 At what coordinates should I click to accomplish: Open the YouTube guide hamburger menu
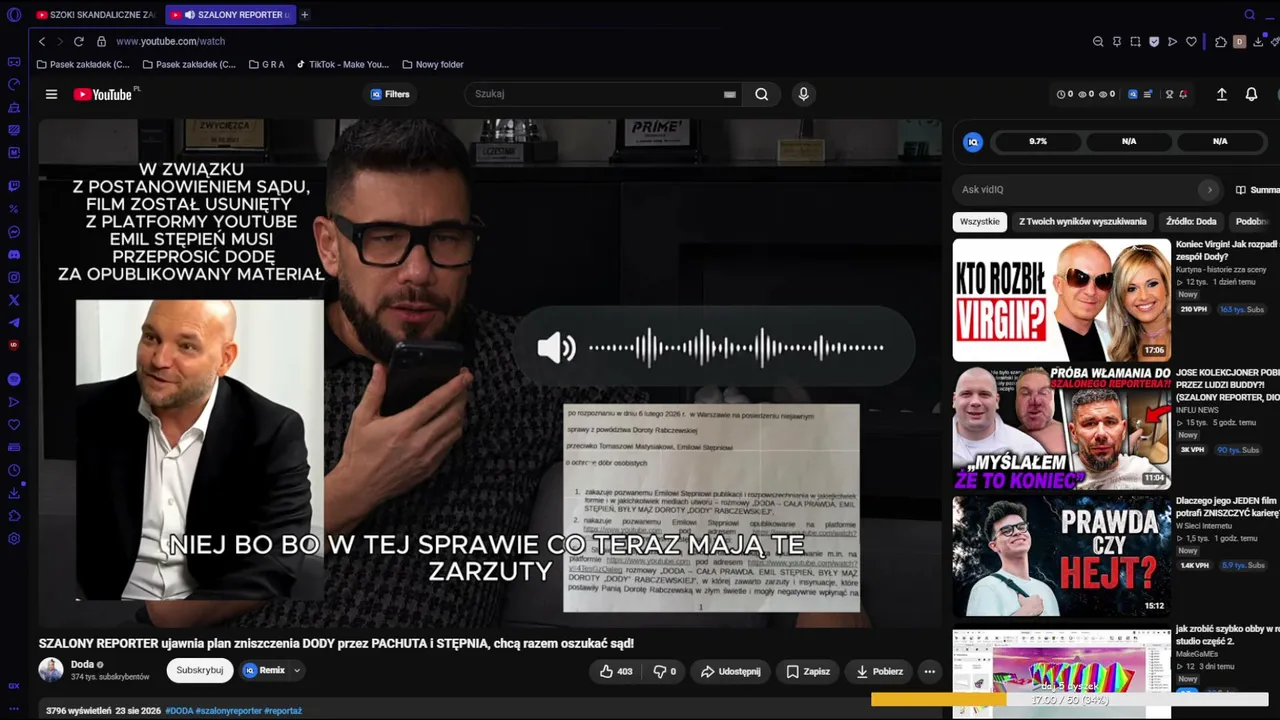coord(51,94)
